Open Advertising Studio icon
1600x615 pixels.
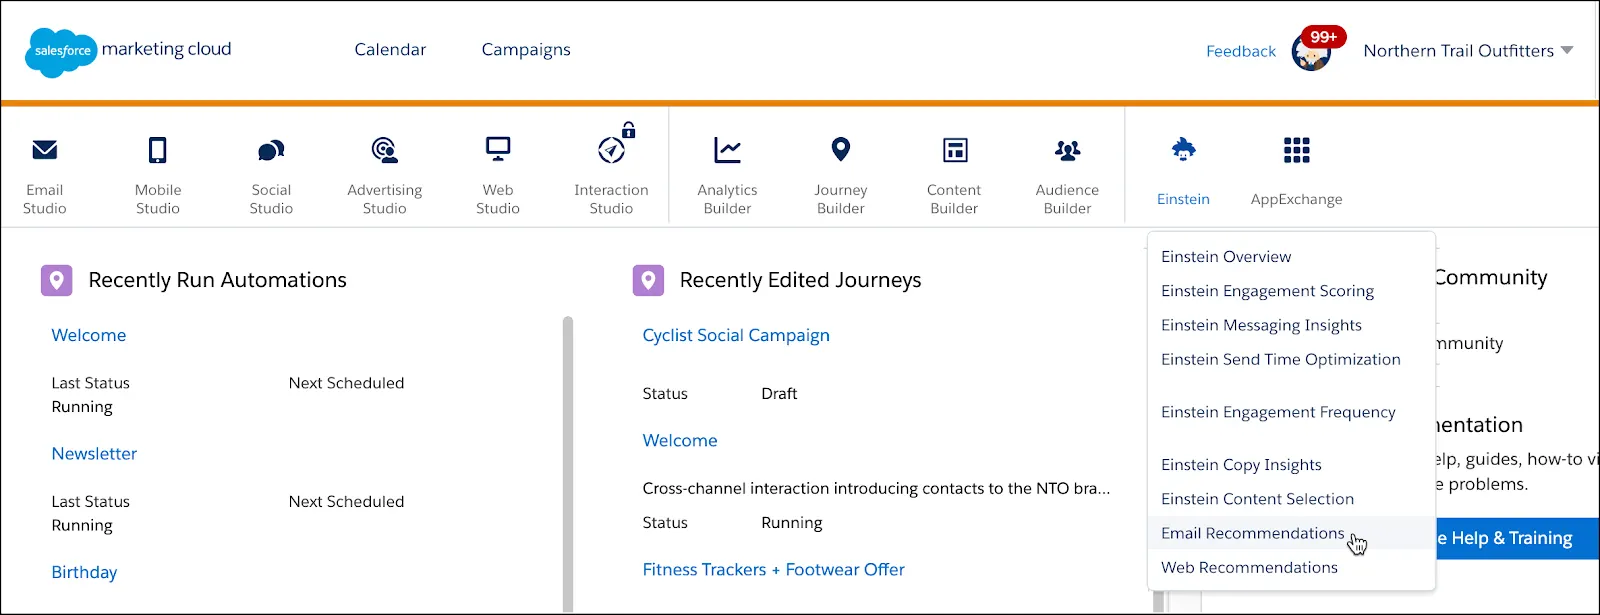pyautogui.click(x=384, y=150)
